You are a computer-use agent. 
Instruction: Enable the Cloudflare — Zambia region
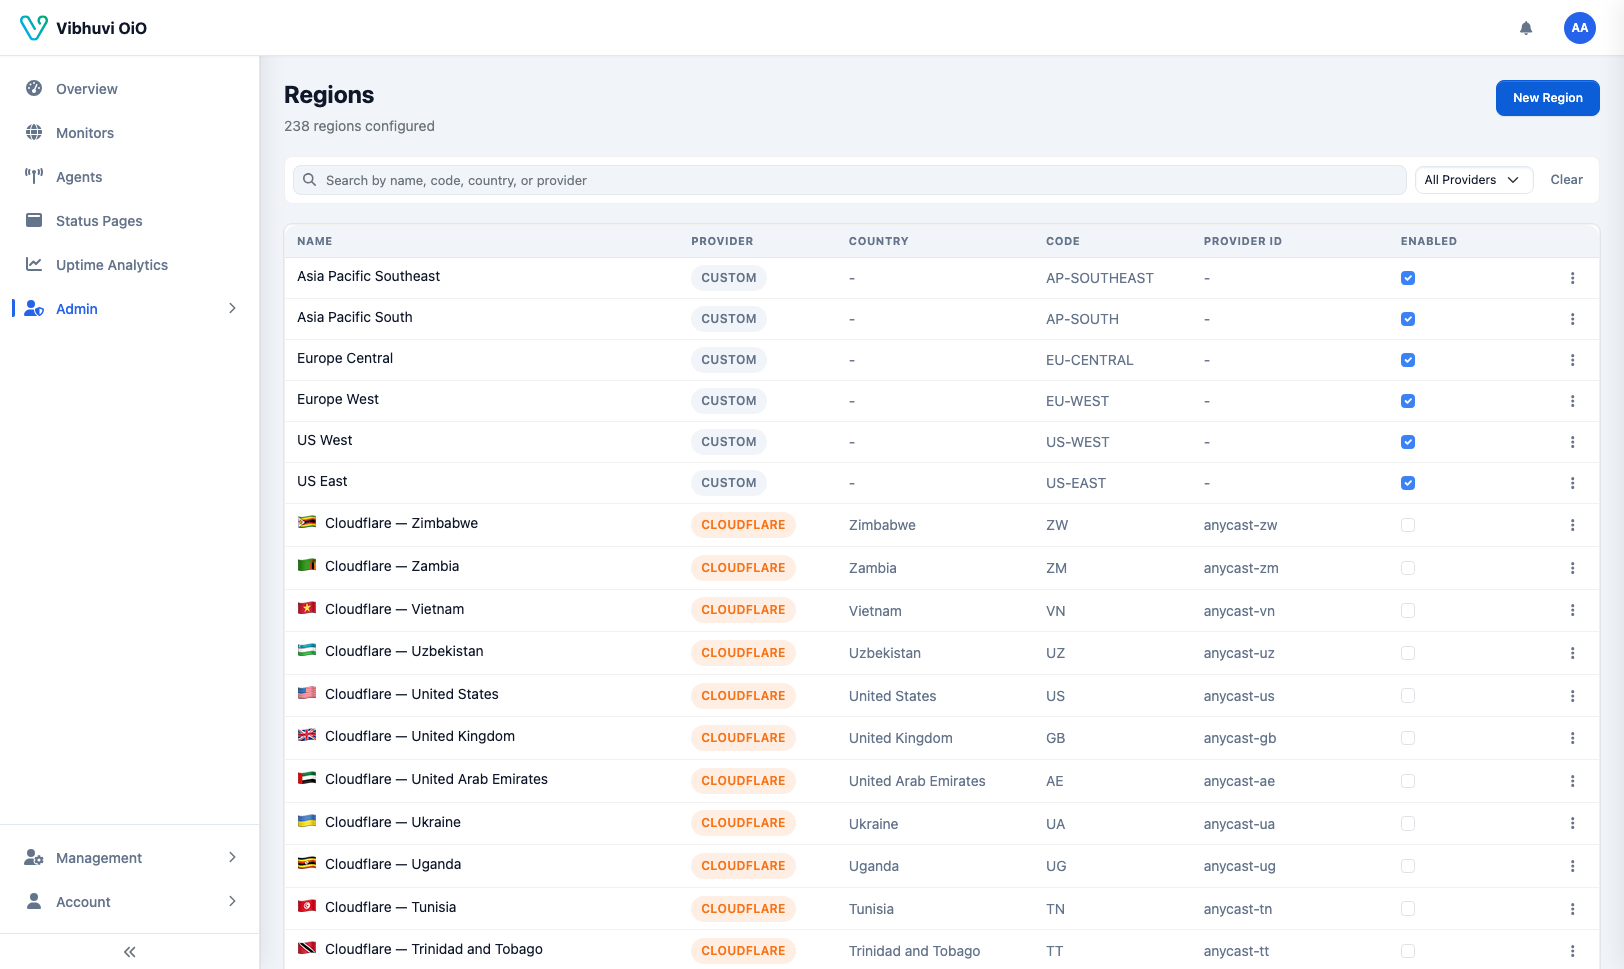pyautogui.click(x=1408, y=568)
